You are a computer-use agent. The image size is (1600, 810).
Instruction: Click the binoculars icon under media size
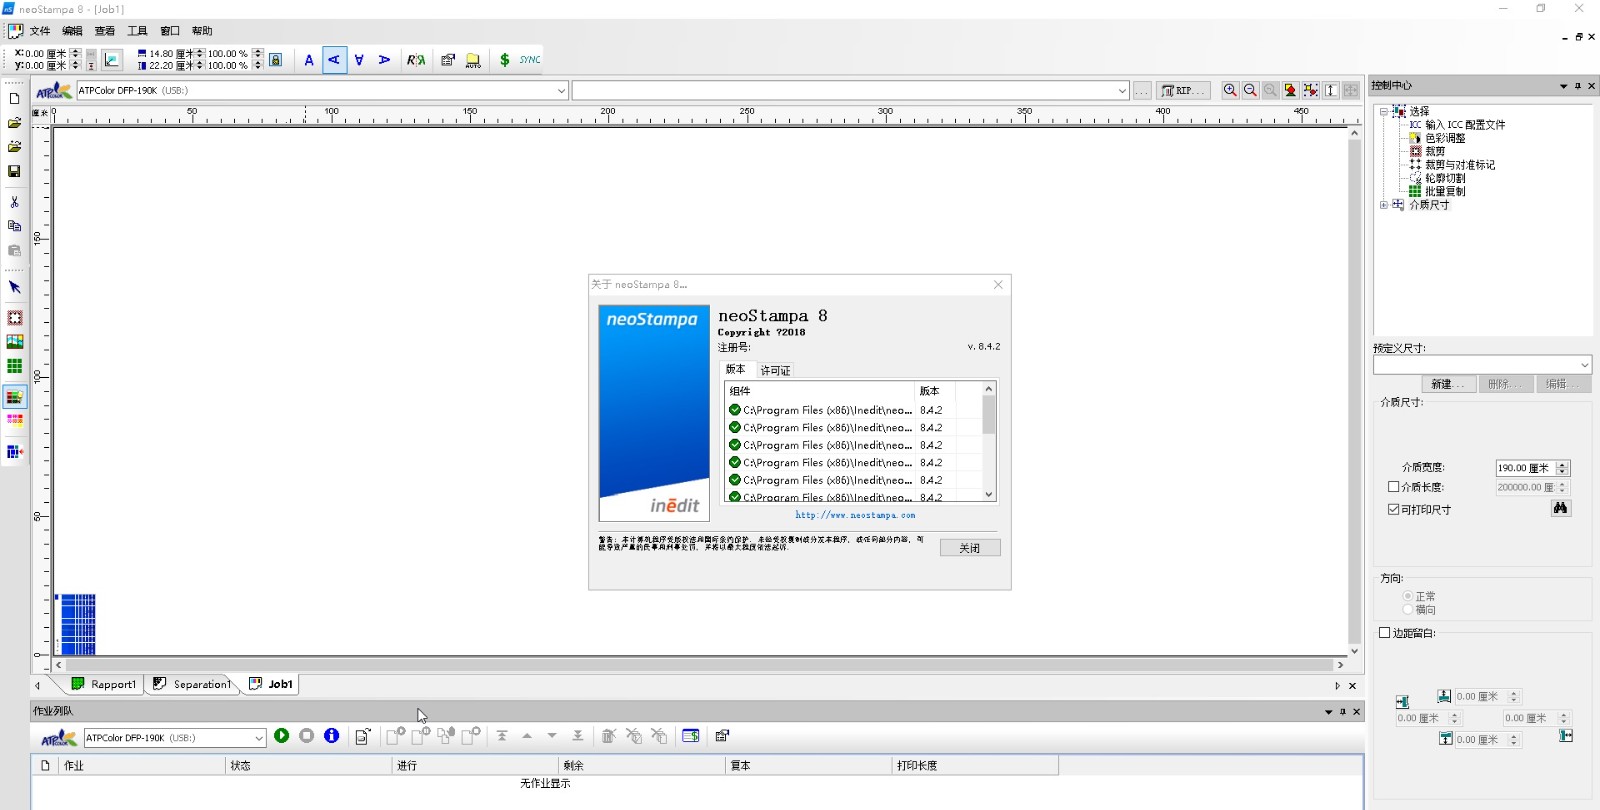(x=1561, y=508)
